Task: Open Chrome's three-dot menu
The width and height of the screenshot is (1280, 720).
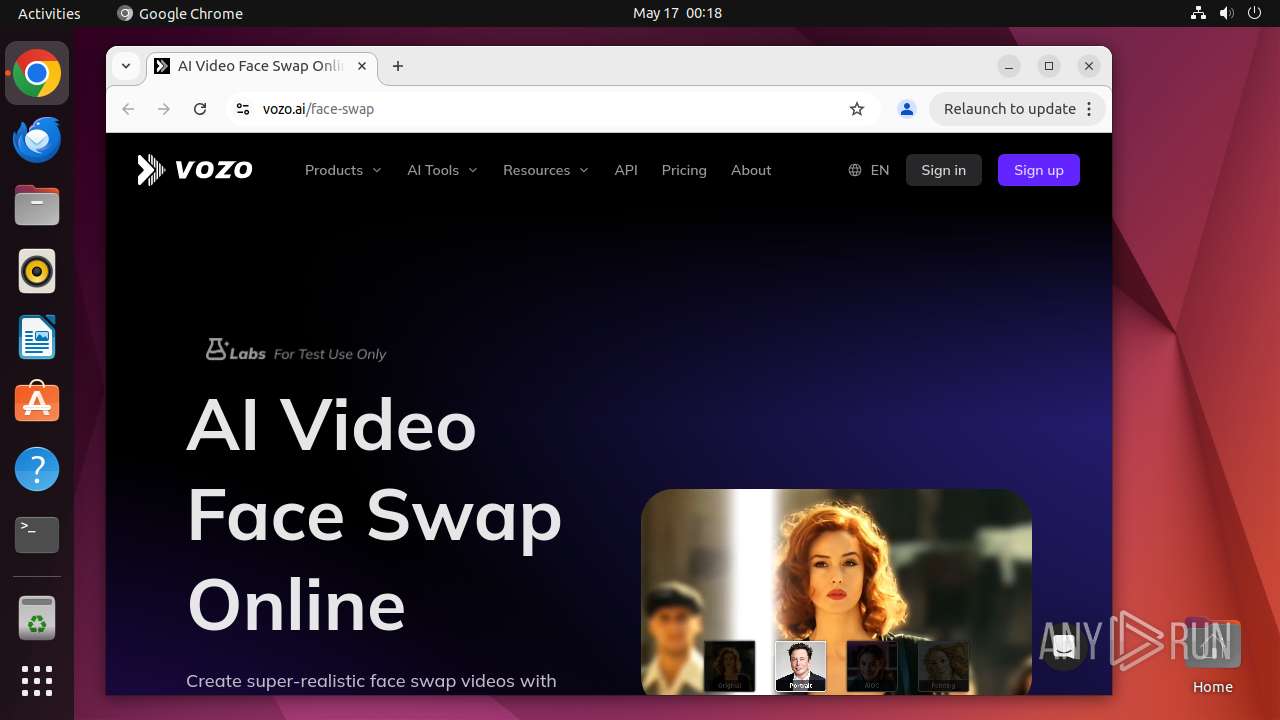Action: pyautogui.click(x=1089, y=109)
